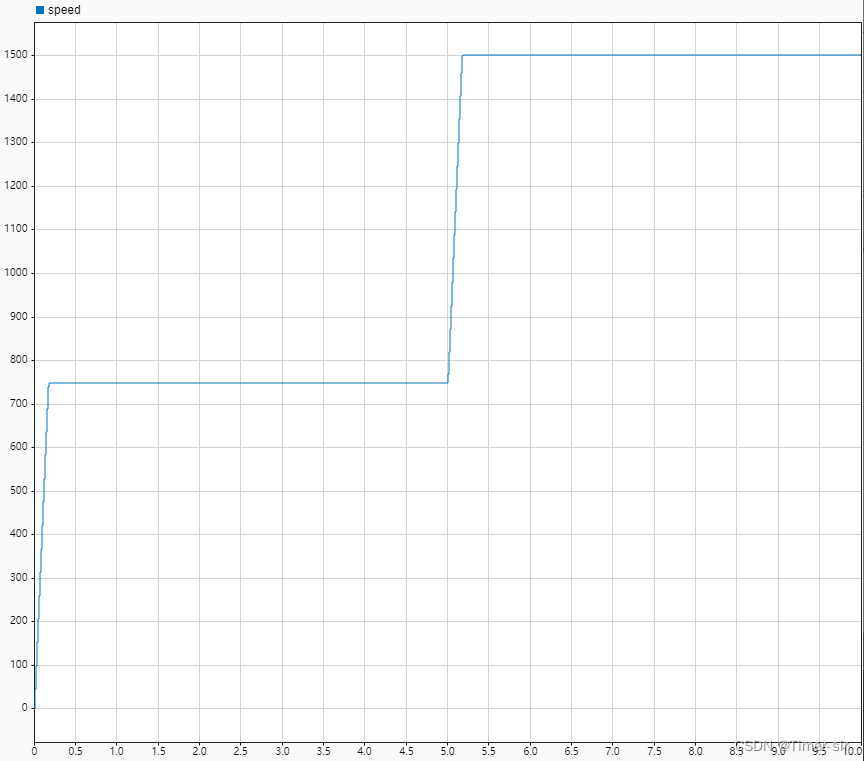Click the 6.0 x-axis tick label
This screenshot has height=761, width=864.
click(530, 751)
